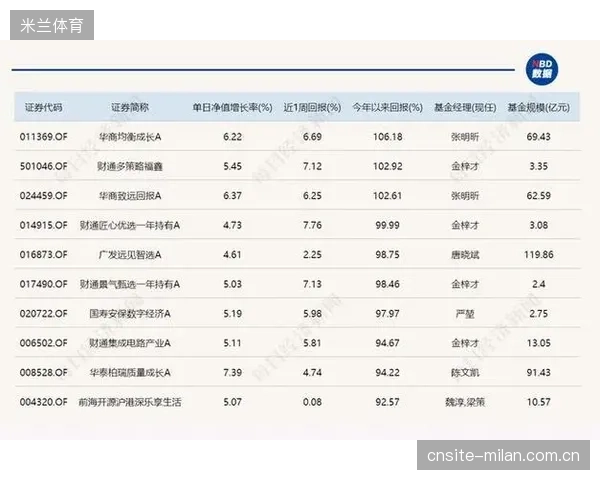Select fund code 017490.OF
The image size is (600, 480).
tap(44, 284)
